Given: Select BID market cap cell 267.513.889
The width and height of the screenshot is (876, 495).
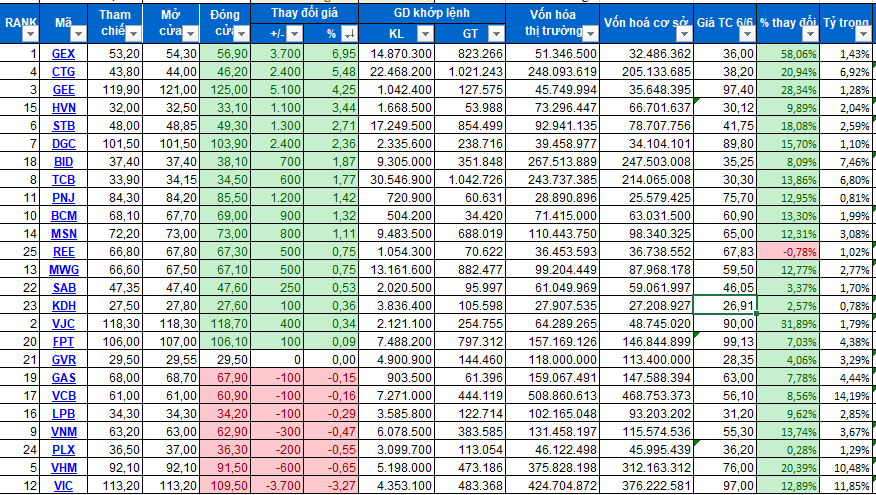Looking at the screenshot, I should [552, 162].
